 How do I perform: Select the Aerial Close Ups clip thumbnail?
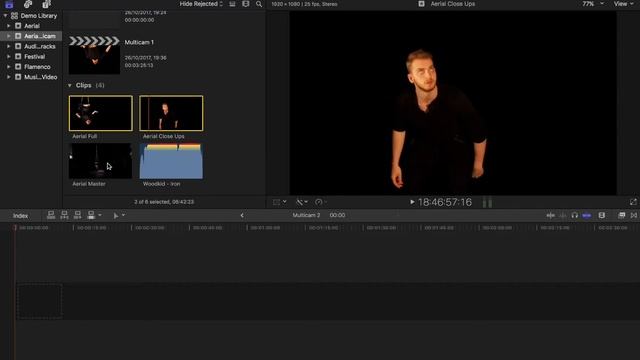point(171,113)
